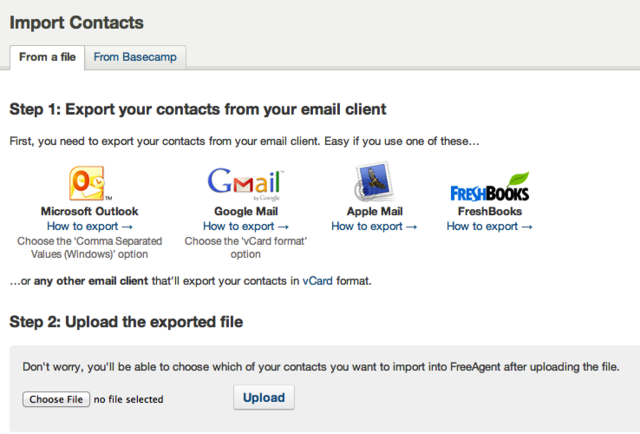Click the Microsoft Outlook label
Image resolution: width=640 pixels, height=434 pixels.
click(89, 212)
